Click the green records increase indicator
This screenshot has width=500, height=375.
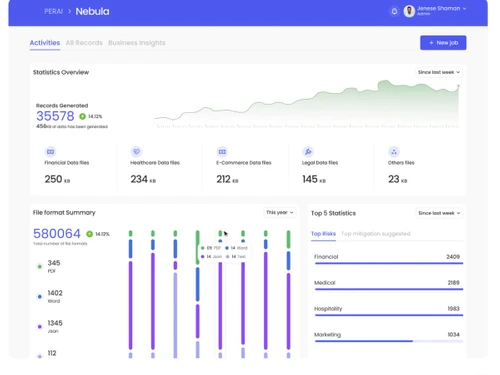(82, 116)
